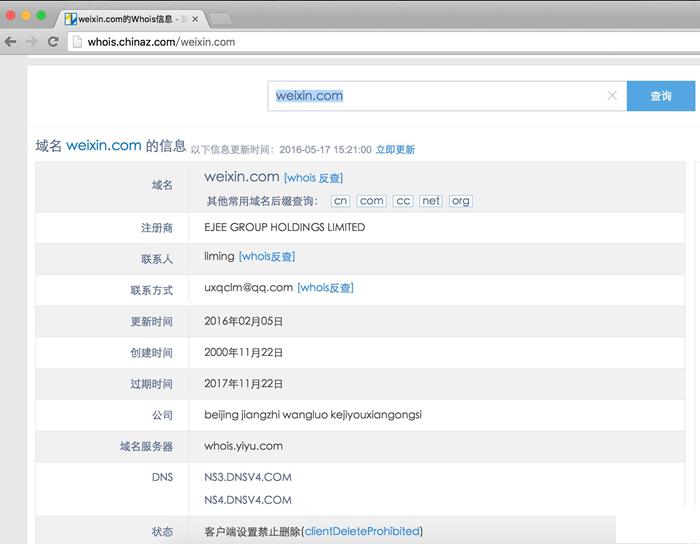Click the 查询 search button

point(660,96)
